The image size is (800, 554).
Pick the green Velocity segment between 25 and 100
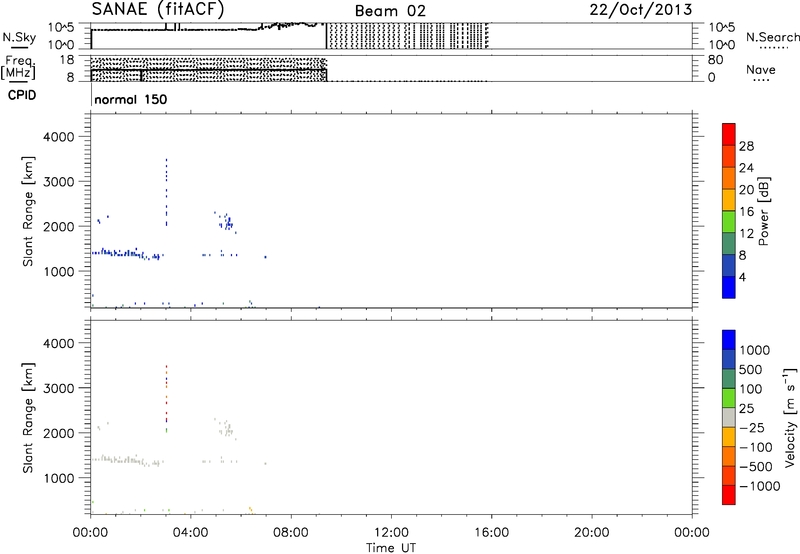point(729,398)
